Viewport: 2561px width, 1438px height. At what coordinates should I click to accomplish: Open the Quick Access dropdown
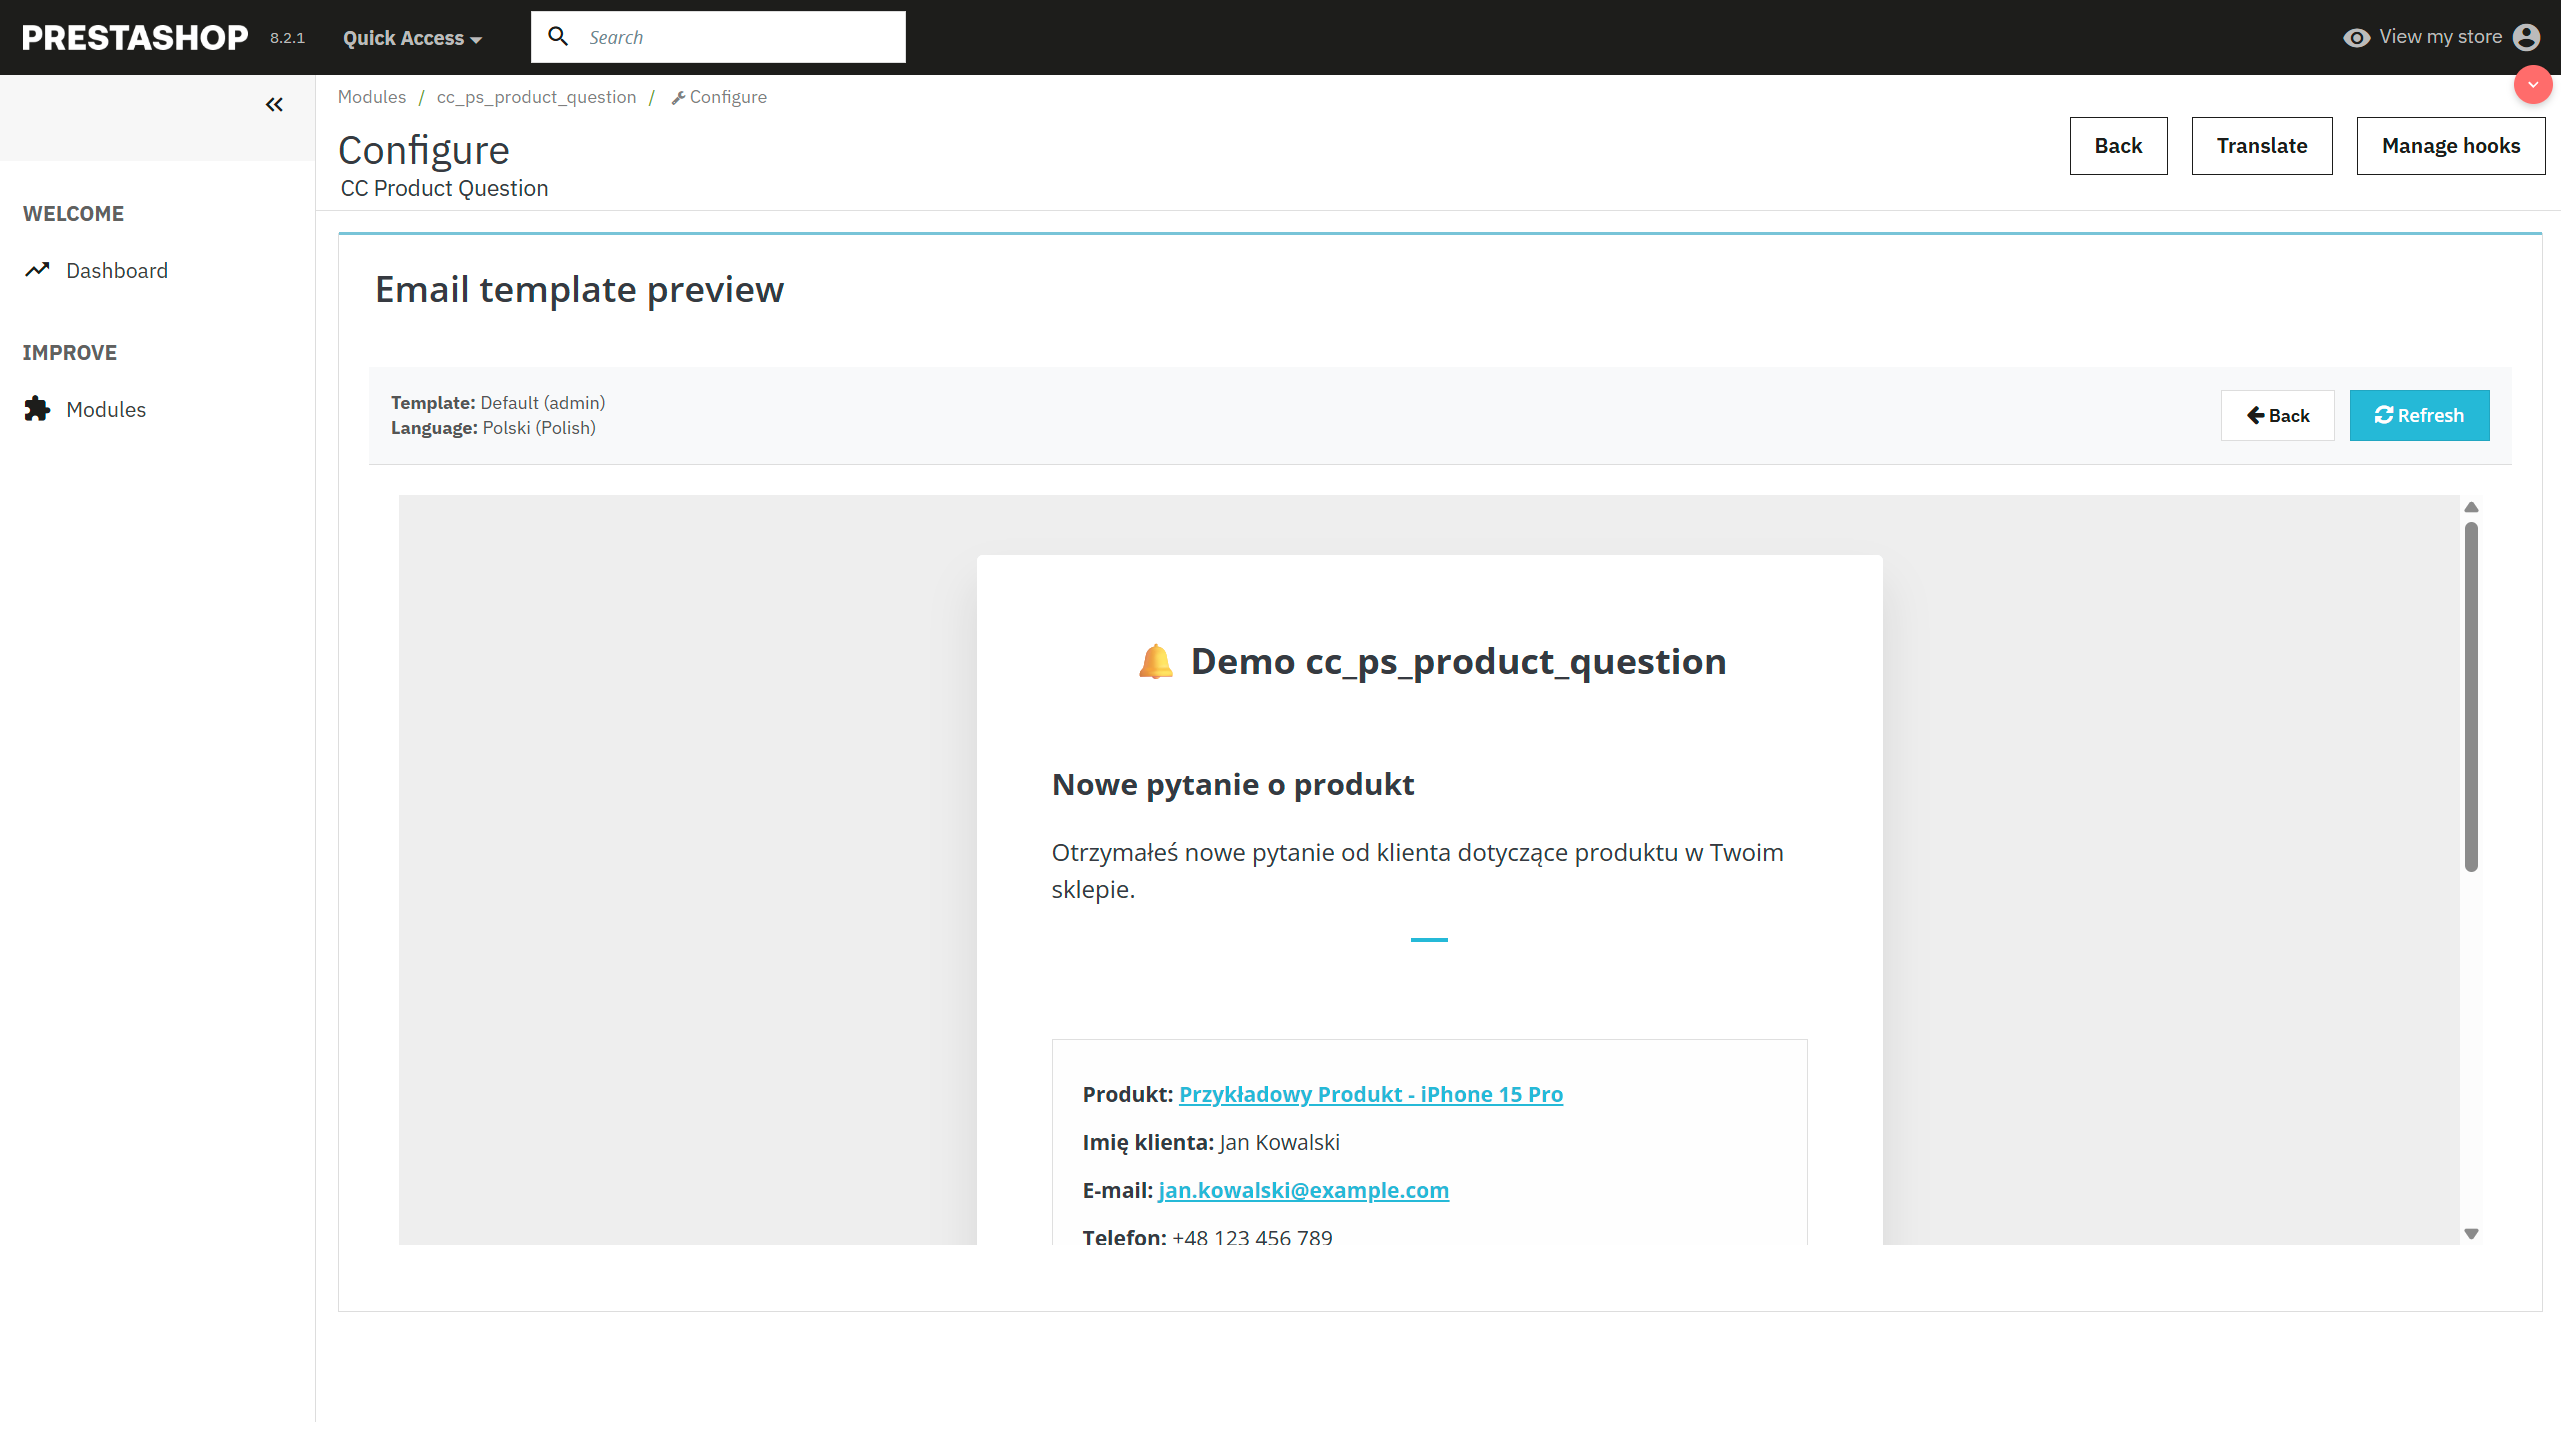pyautogui.click(x=410, y=37)
